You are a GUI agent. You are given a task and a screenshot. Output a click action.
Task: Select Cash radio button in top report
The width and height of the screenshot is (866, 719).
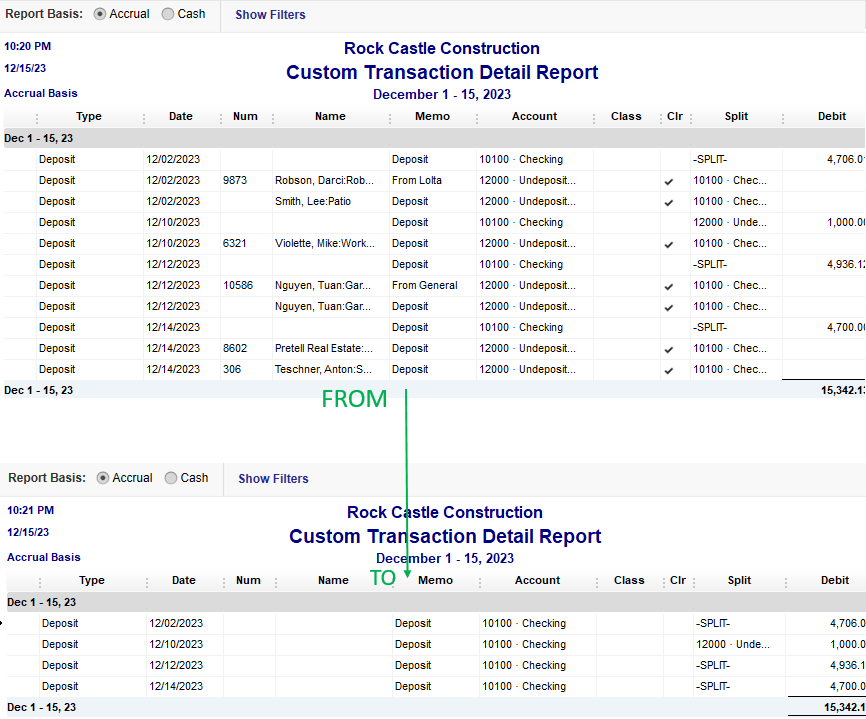click(167, 14)
